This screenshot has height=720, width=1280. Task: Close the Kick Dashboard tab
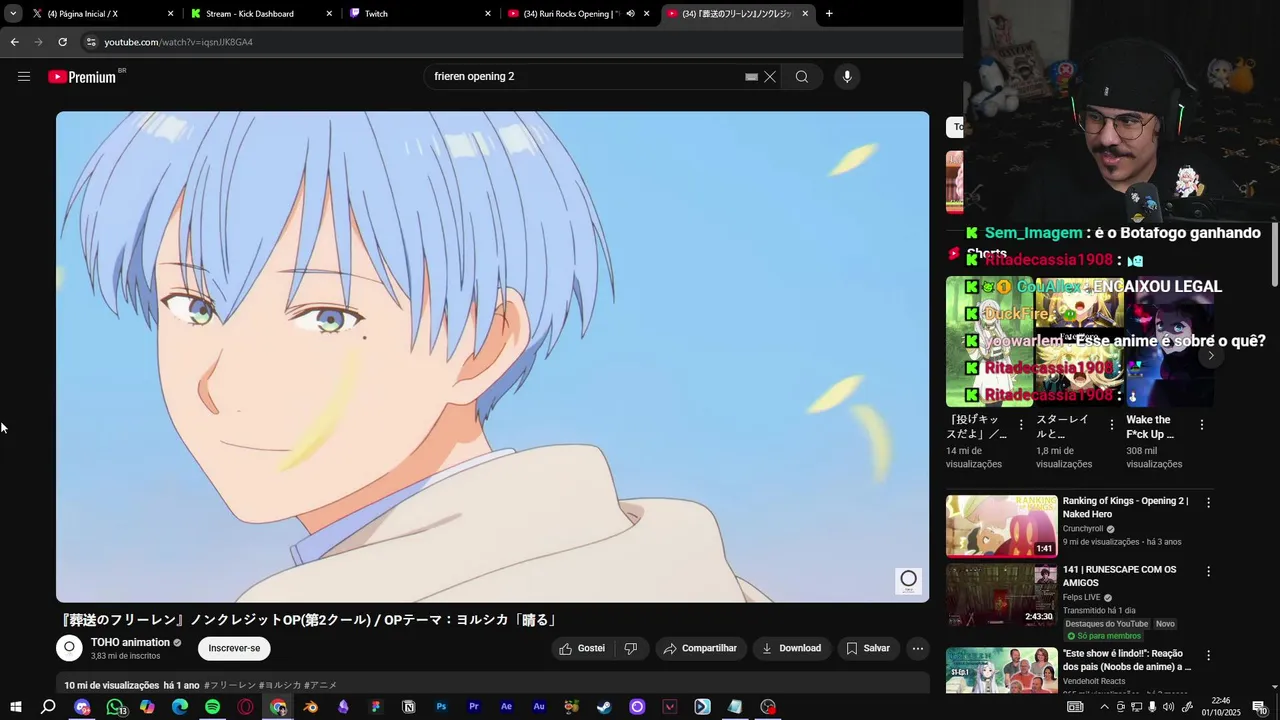[x=328, y=14]
